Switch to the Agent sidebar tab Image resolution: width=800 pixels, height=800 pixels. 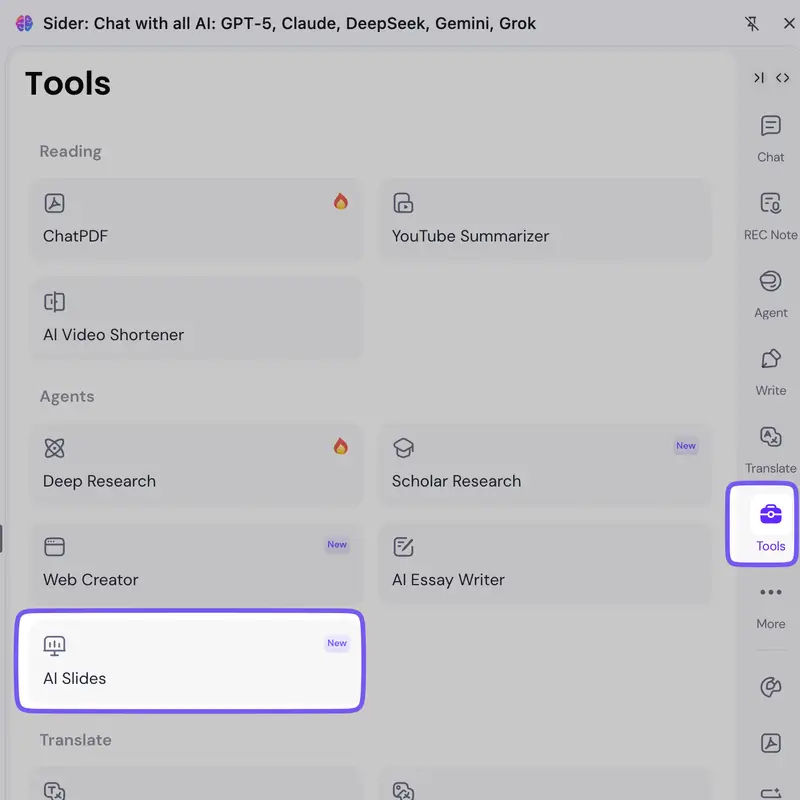point(770,294)
